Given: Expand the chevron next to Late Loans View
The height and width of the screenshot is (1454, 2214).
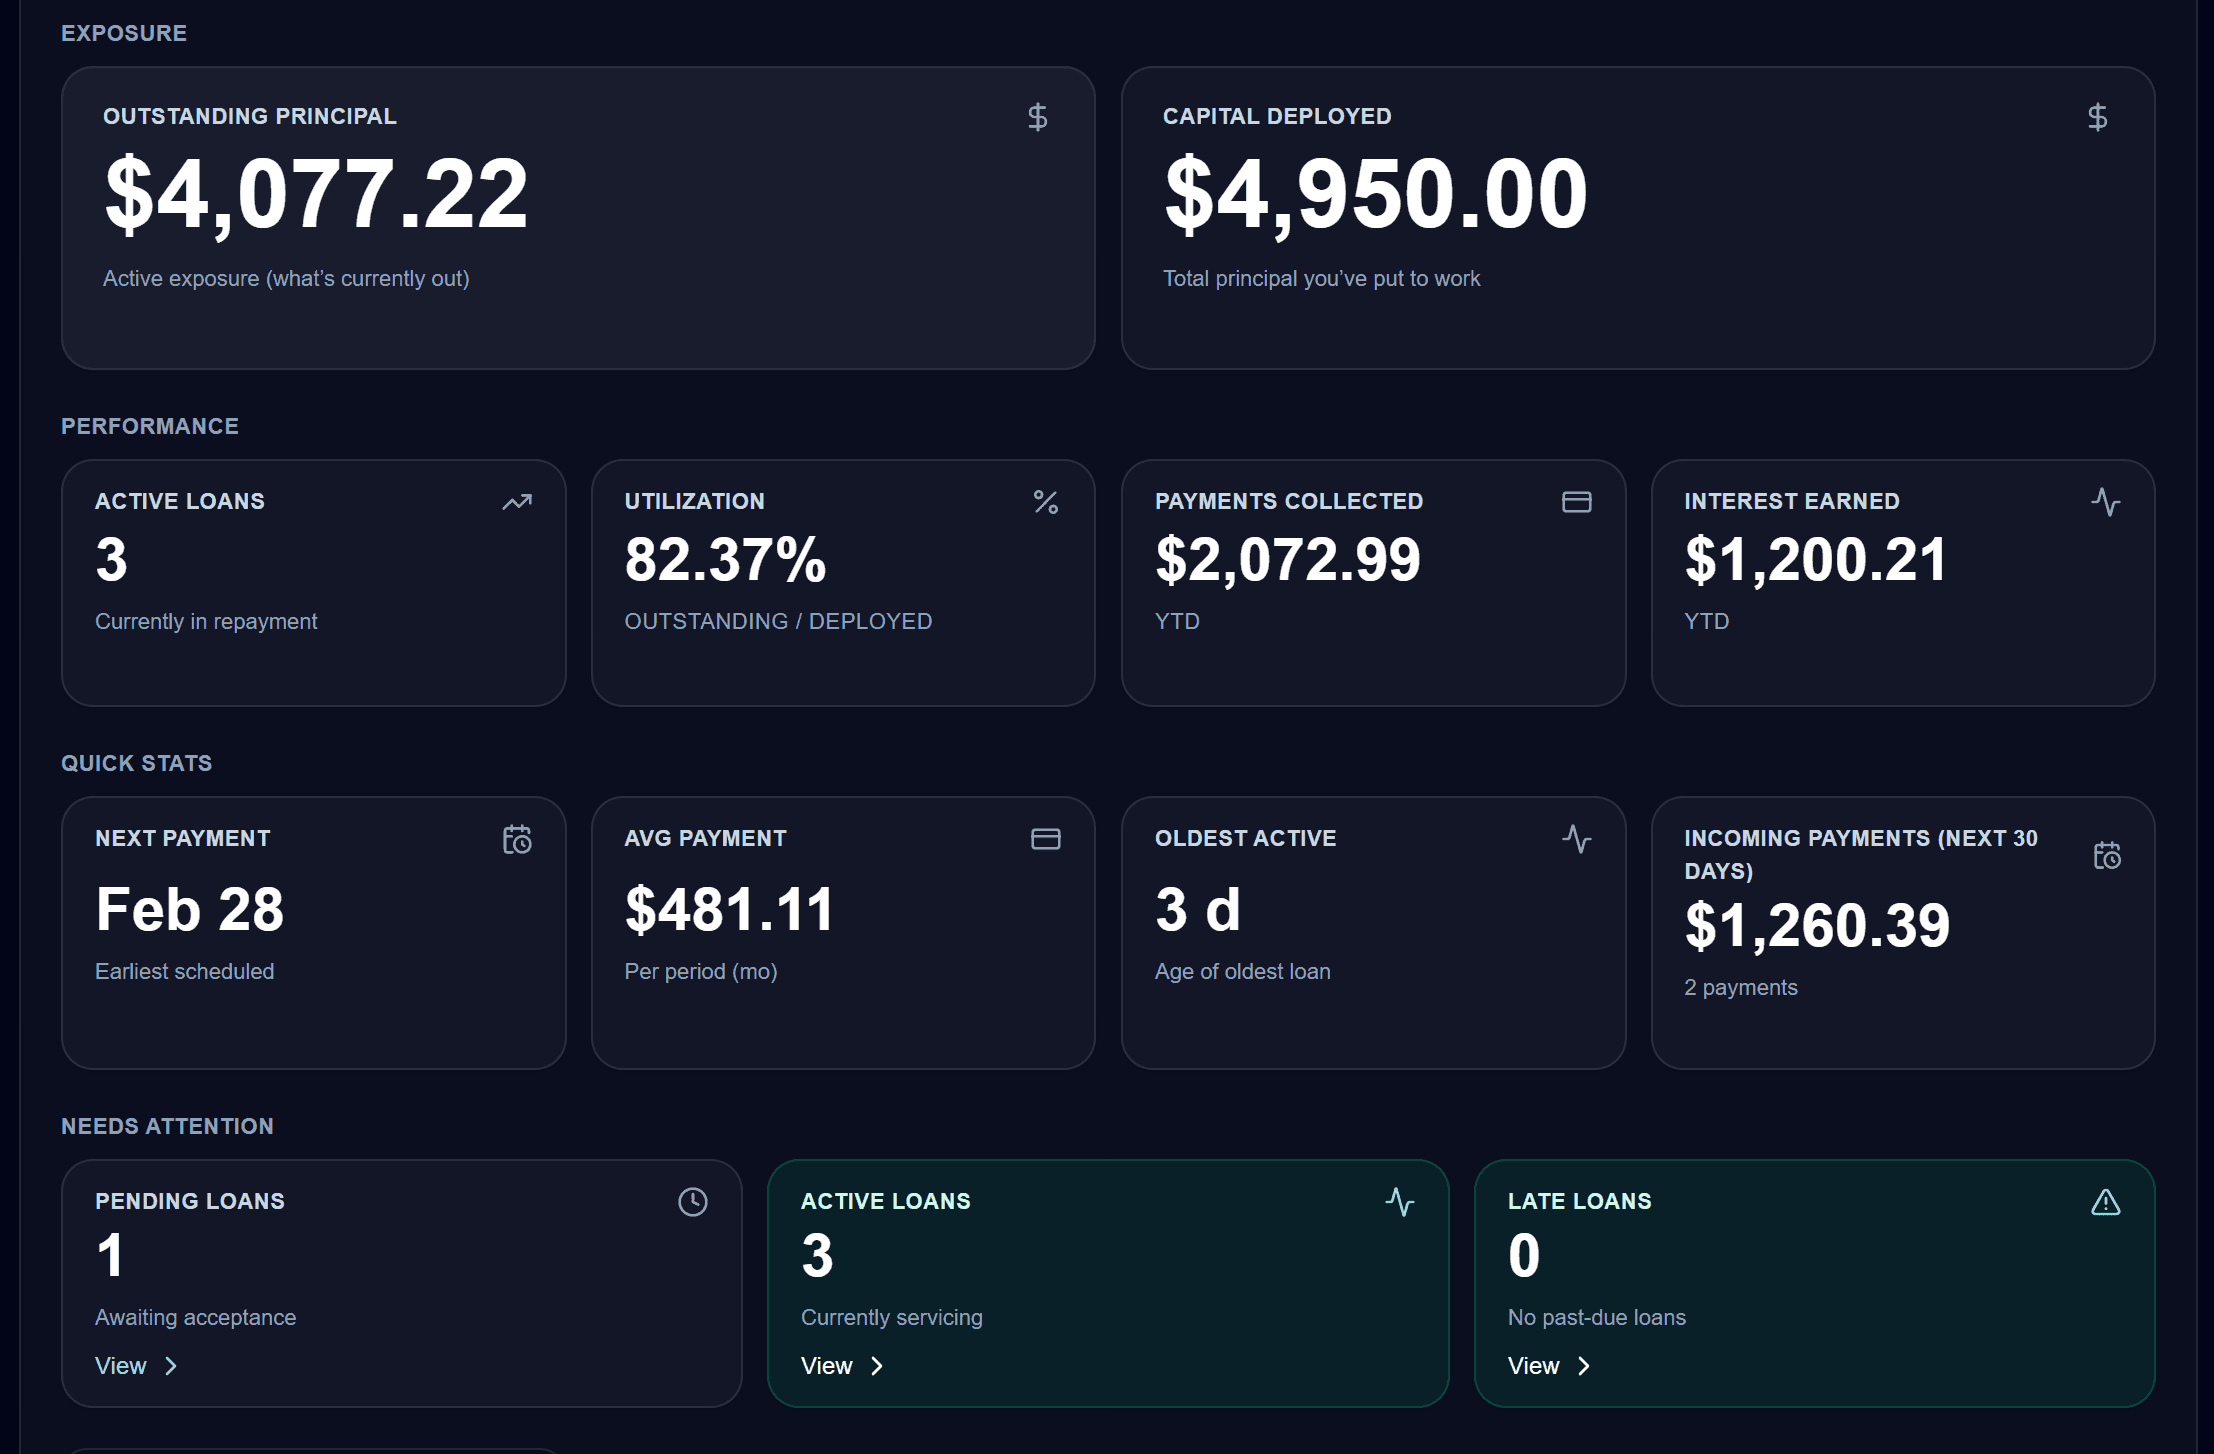Looking at the screenshot, I should point(1584,1365).
